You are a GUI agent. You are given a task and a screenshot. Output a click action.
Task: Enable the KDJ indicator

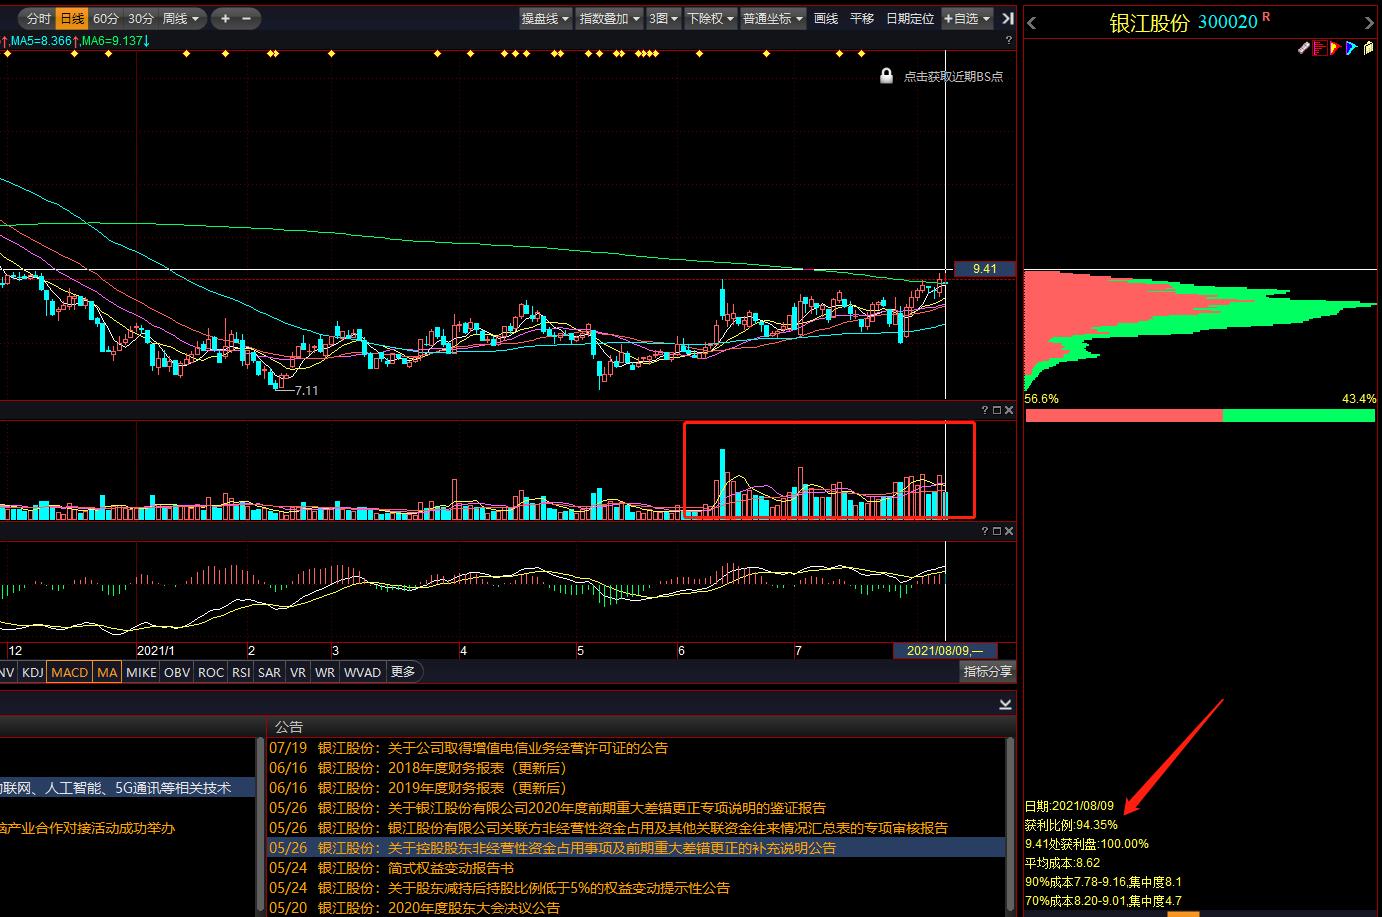pyautogui.click(x=32, y=672)
